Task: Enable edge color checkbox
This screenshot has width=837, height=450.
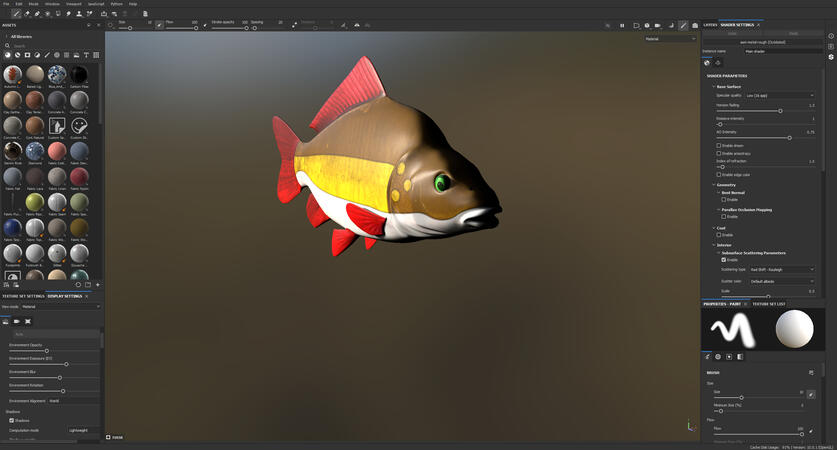Action: click(719, 175)
